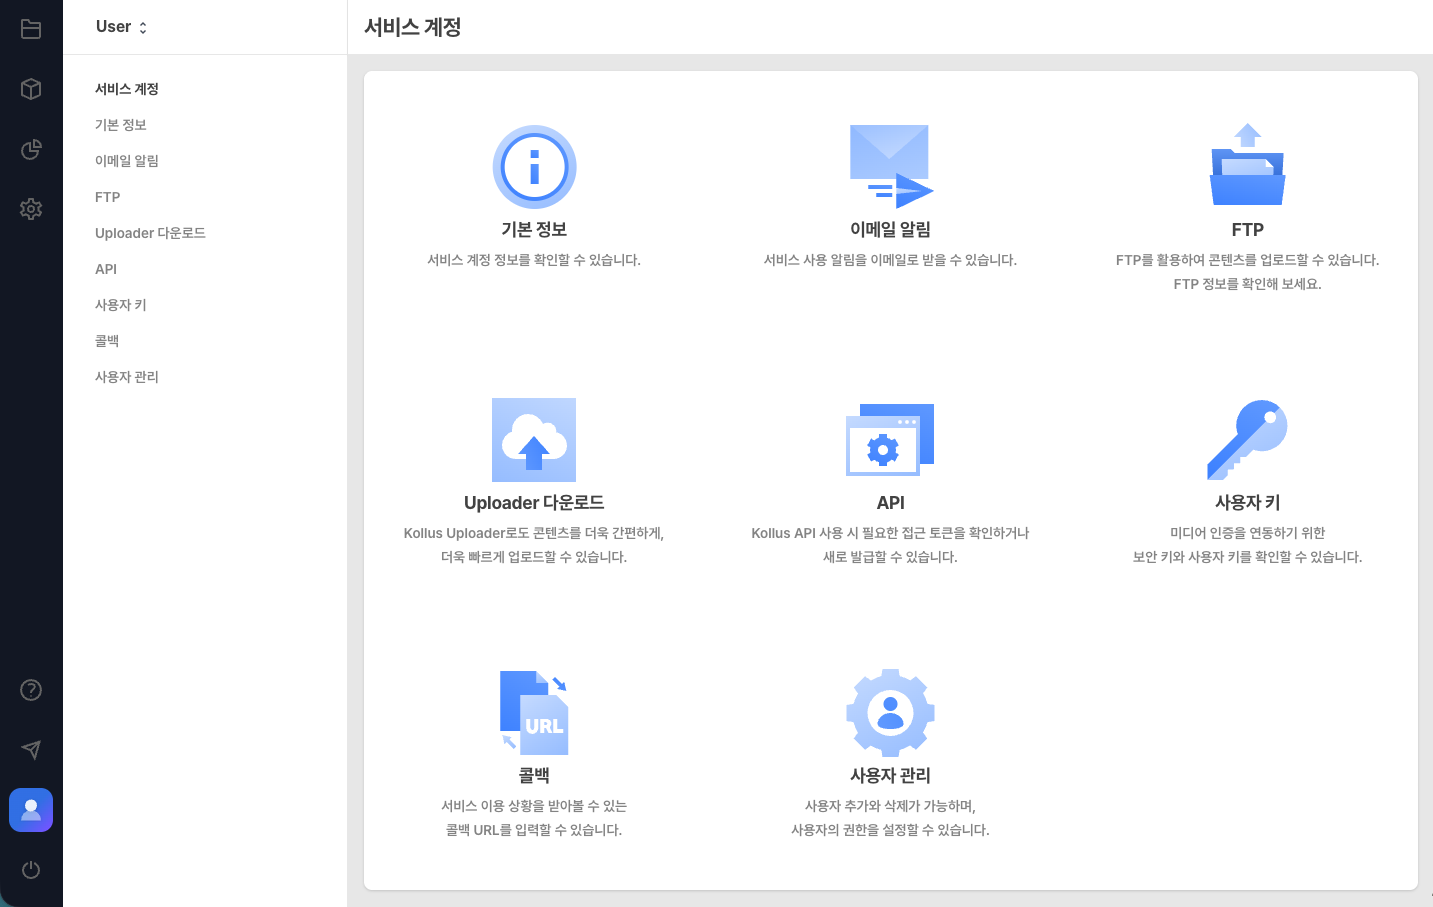
Task: Click the power logout icon at bottom
Action: point(31,870)
